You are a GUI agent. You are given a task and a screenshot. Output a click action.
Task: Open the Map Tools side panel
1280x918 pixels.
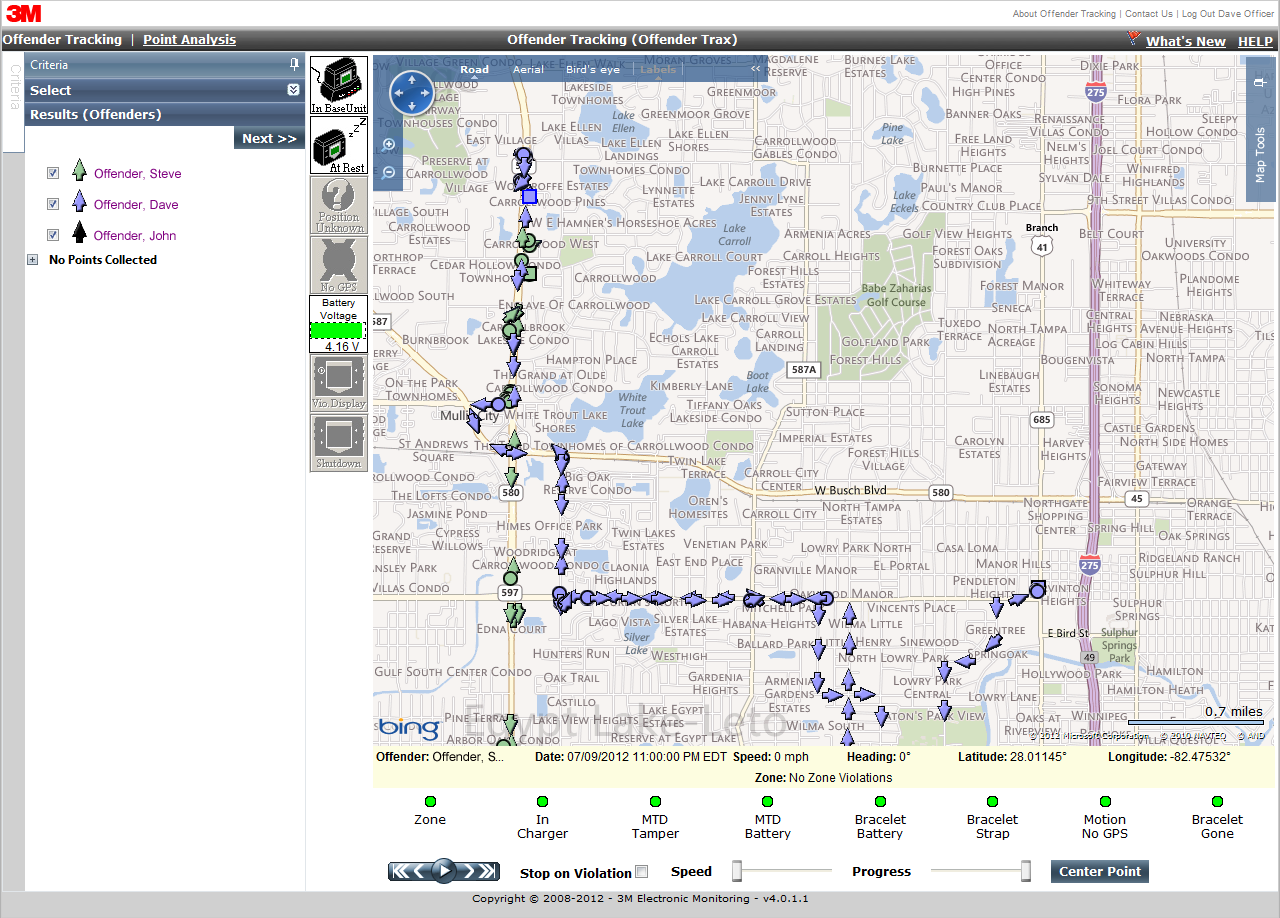pyautogui.click(x=1260, y=130)
